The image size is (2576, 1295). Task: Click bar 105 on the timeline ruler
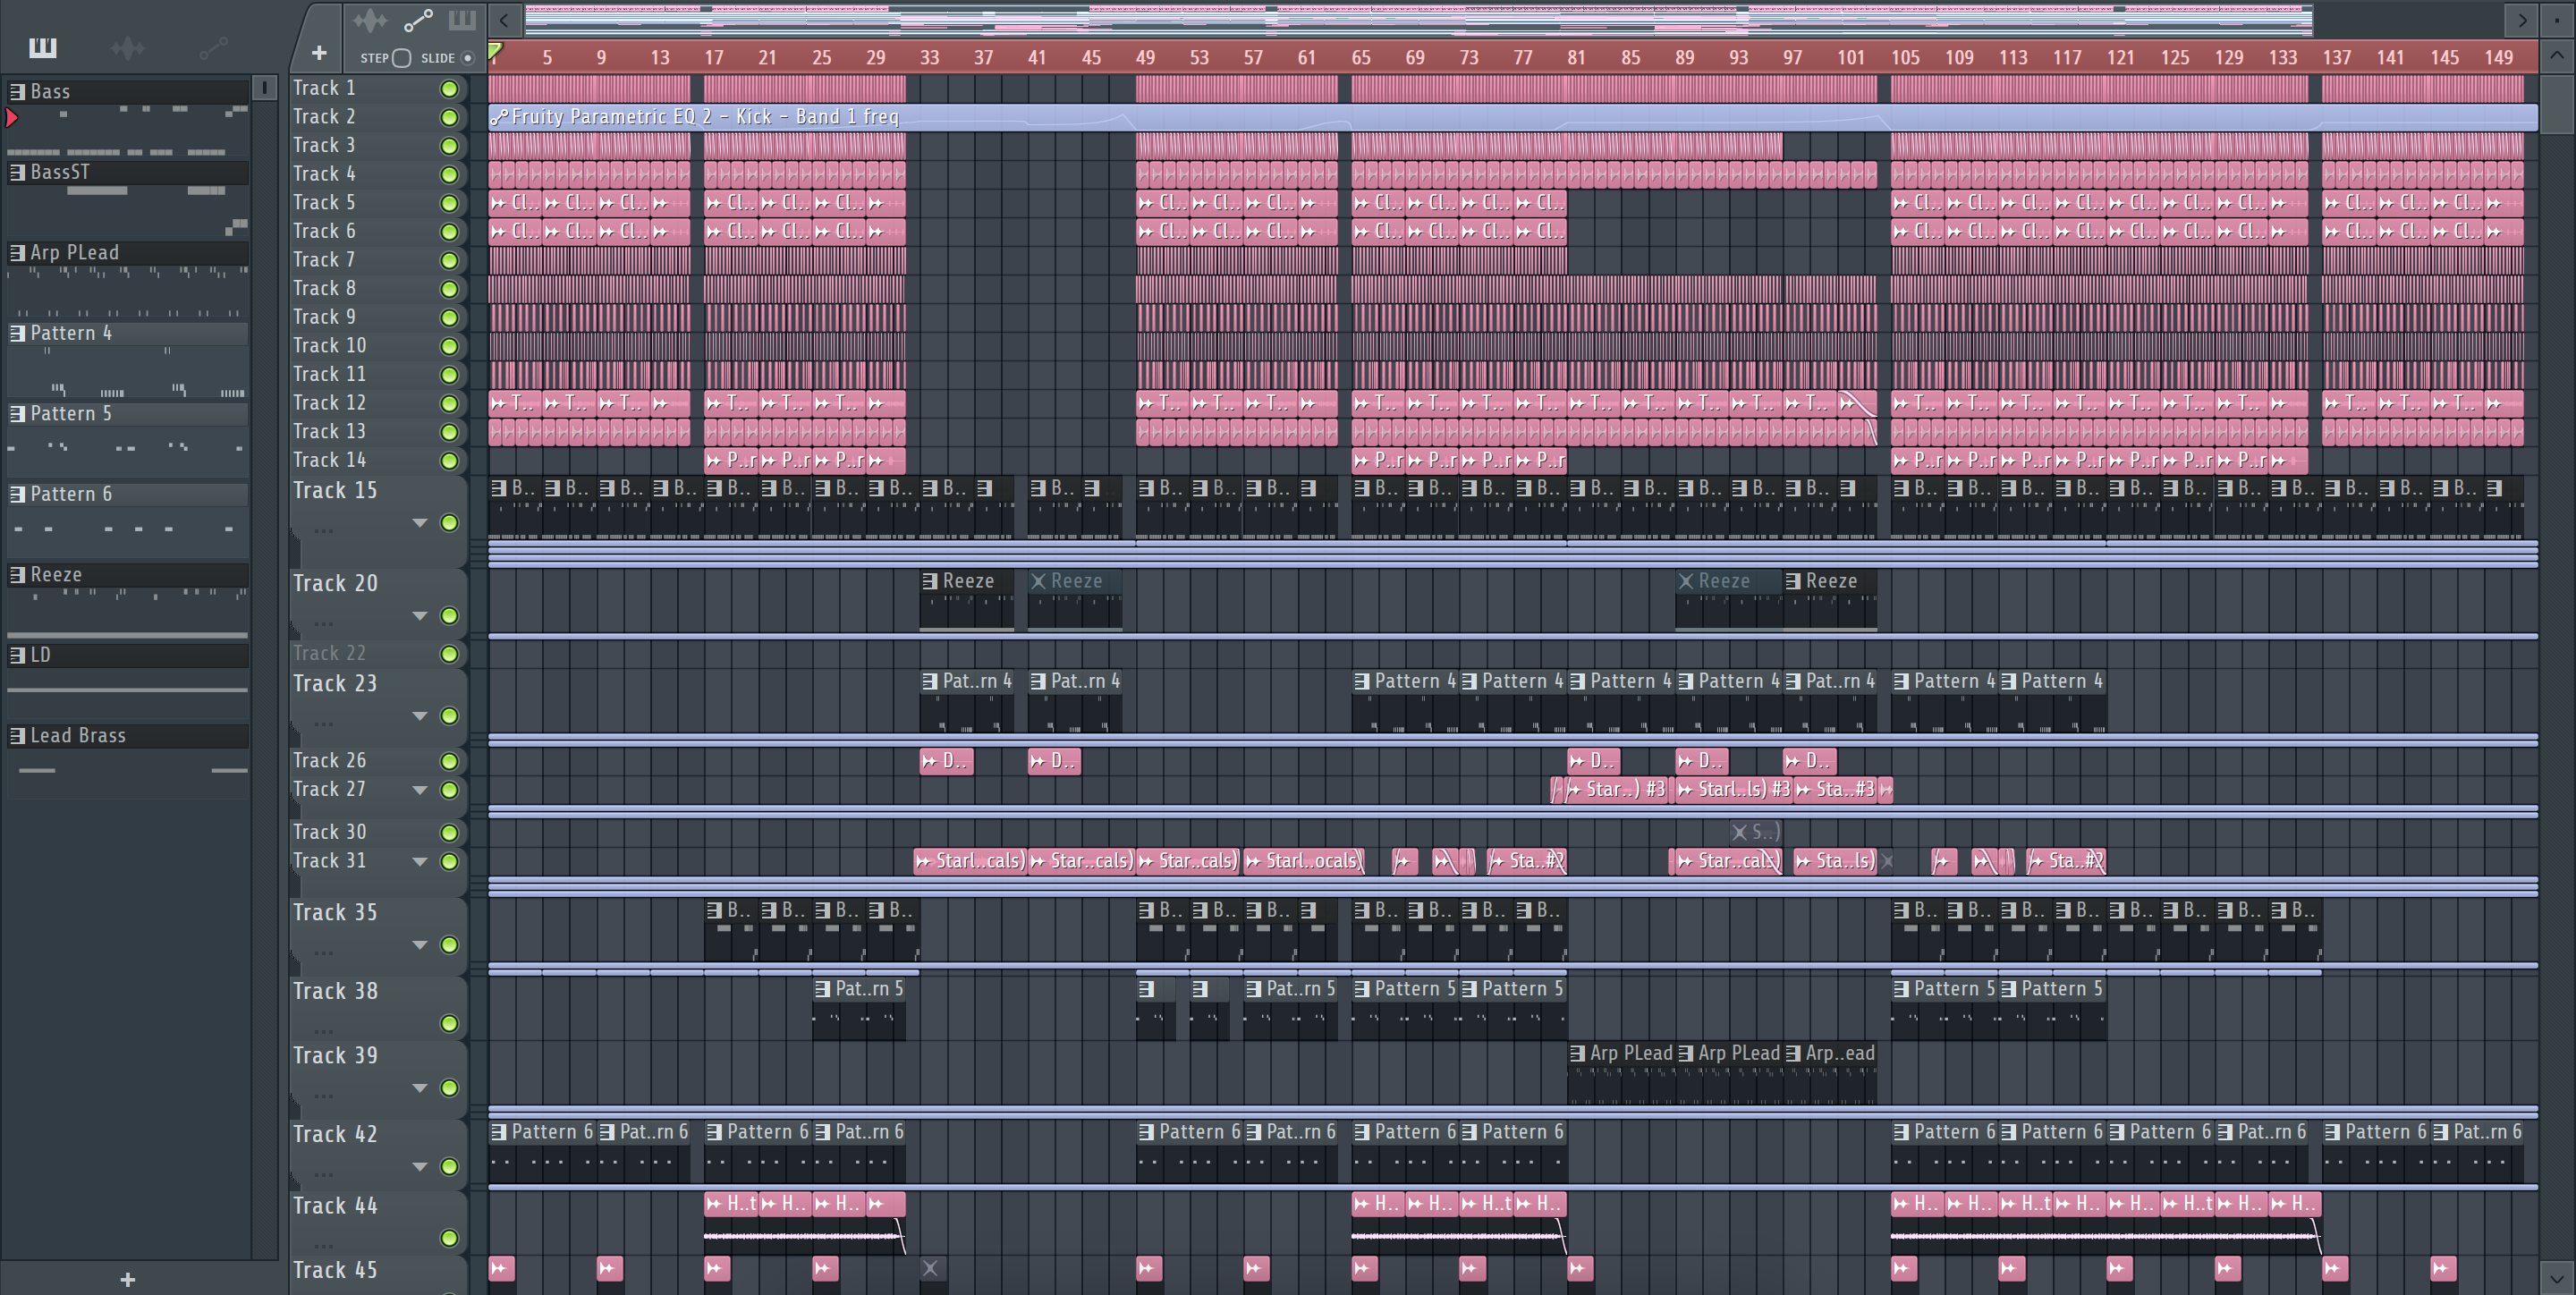pos(1905,58)
